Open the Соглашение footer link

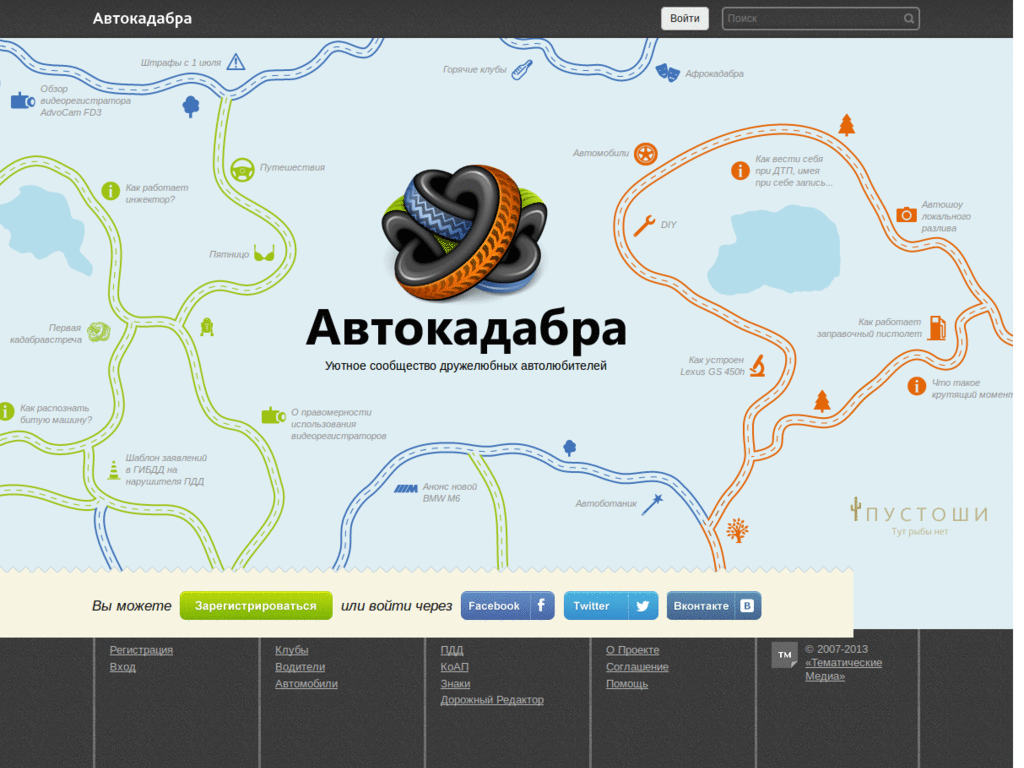point(637,667)
